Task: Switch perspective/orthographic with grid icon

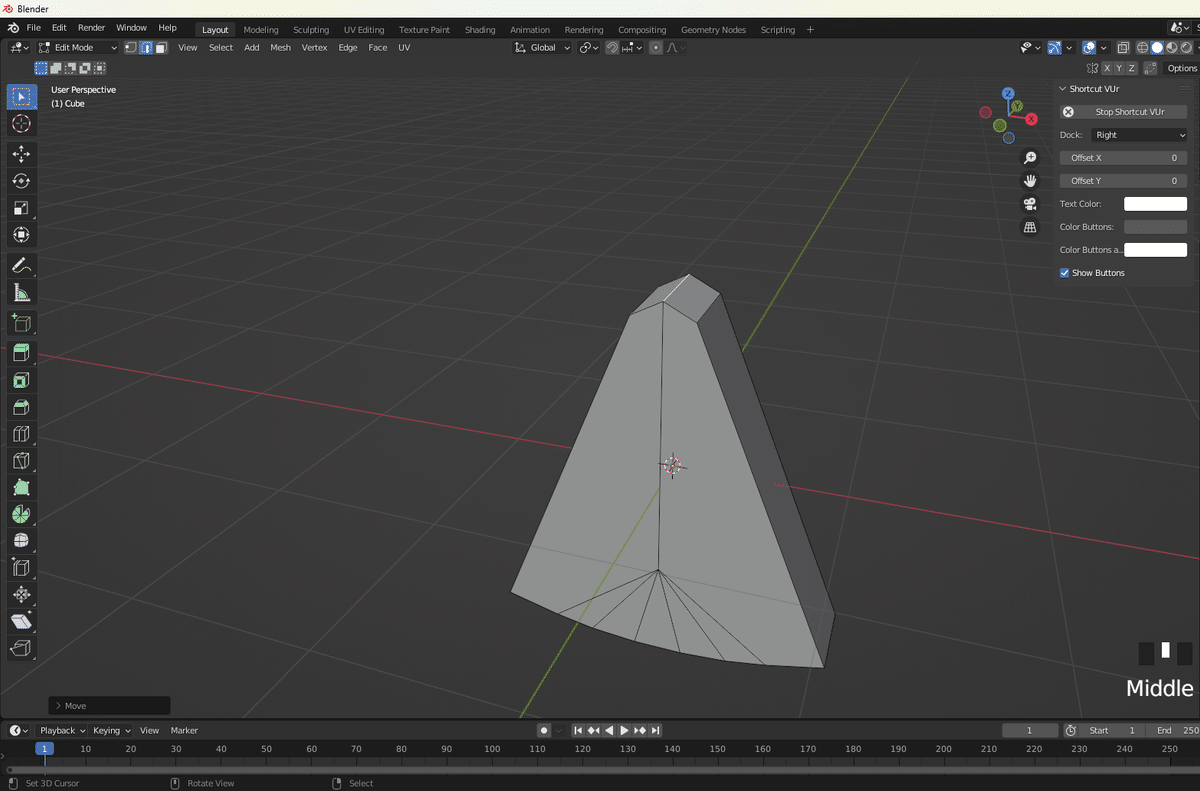Action: pyautogui.click(x=1030, y=228)
